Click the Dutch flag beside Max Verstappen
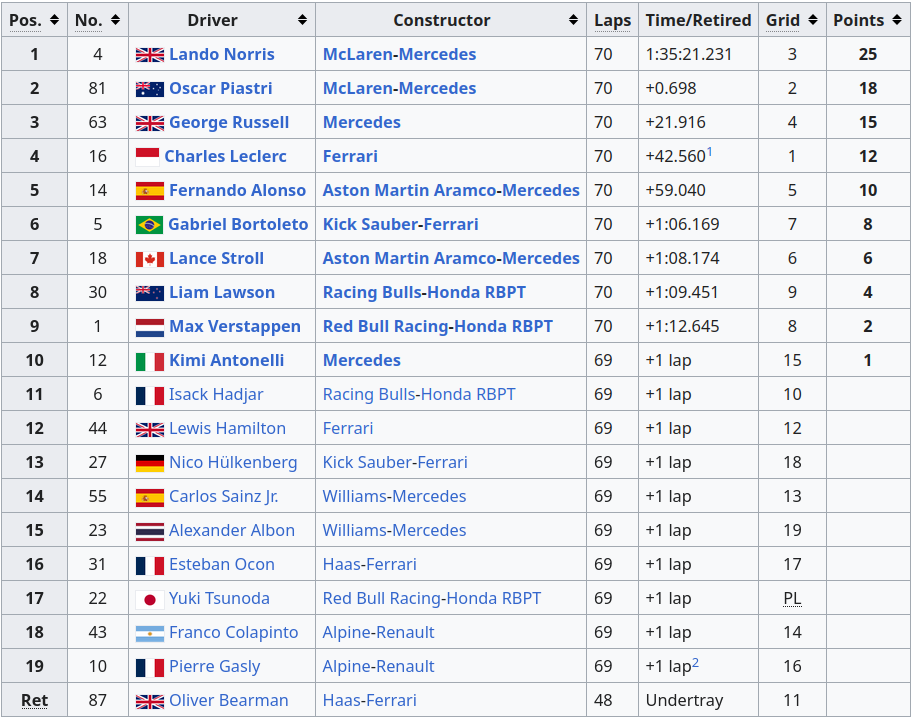 [x=150, y=327]
